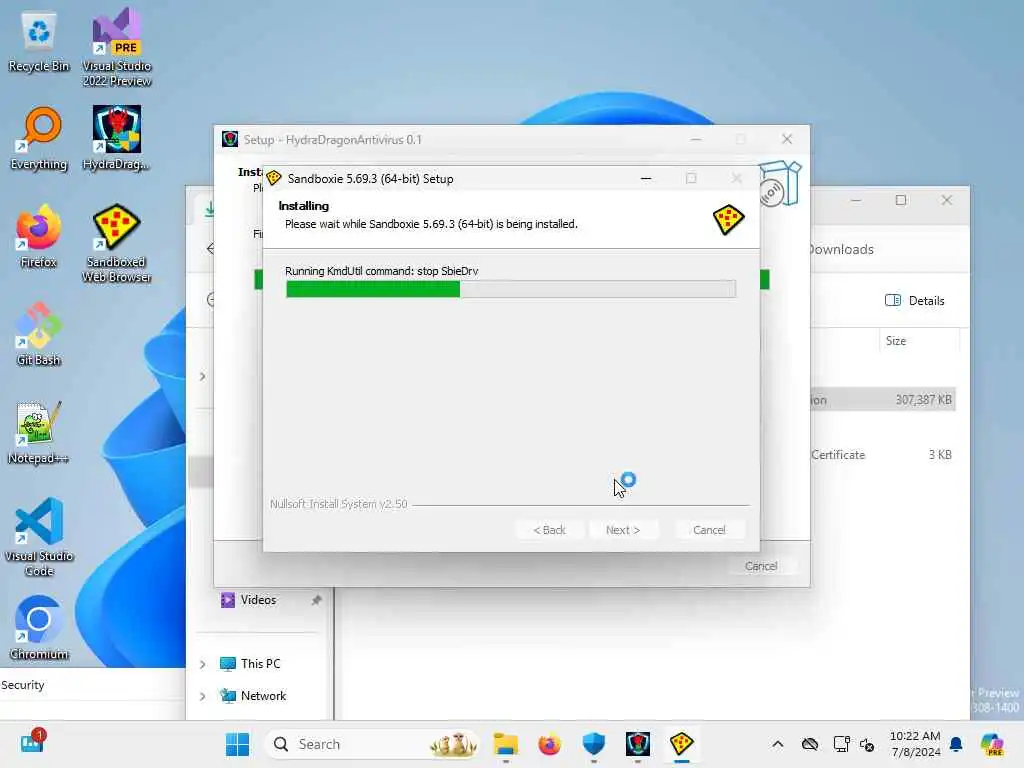Expand the This PC tree node
The width and height of the screenshot is (1024, 768).
(x=202, y=664)
